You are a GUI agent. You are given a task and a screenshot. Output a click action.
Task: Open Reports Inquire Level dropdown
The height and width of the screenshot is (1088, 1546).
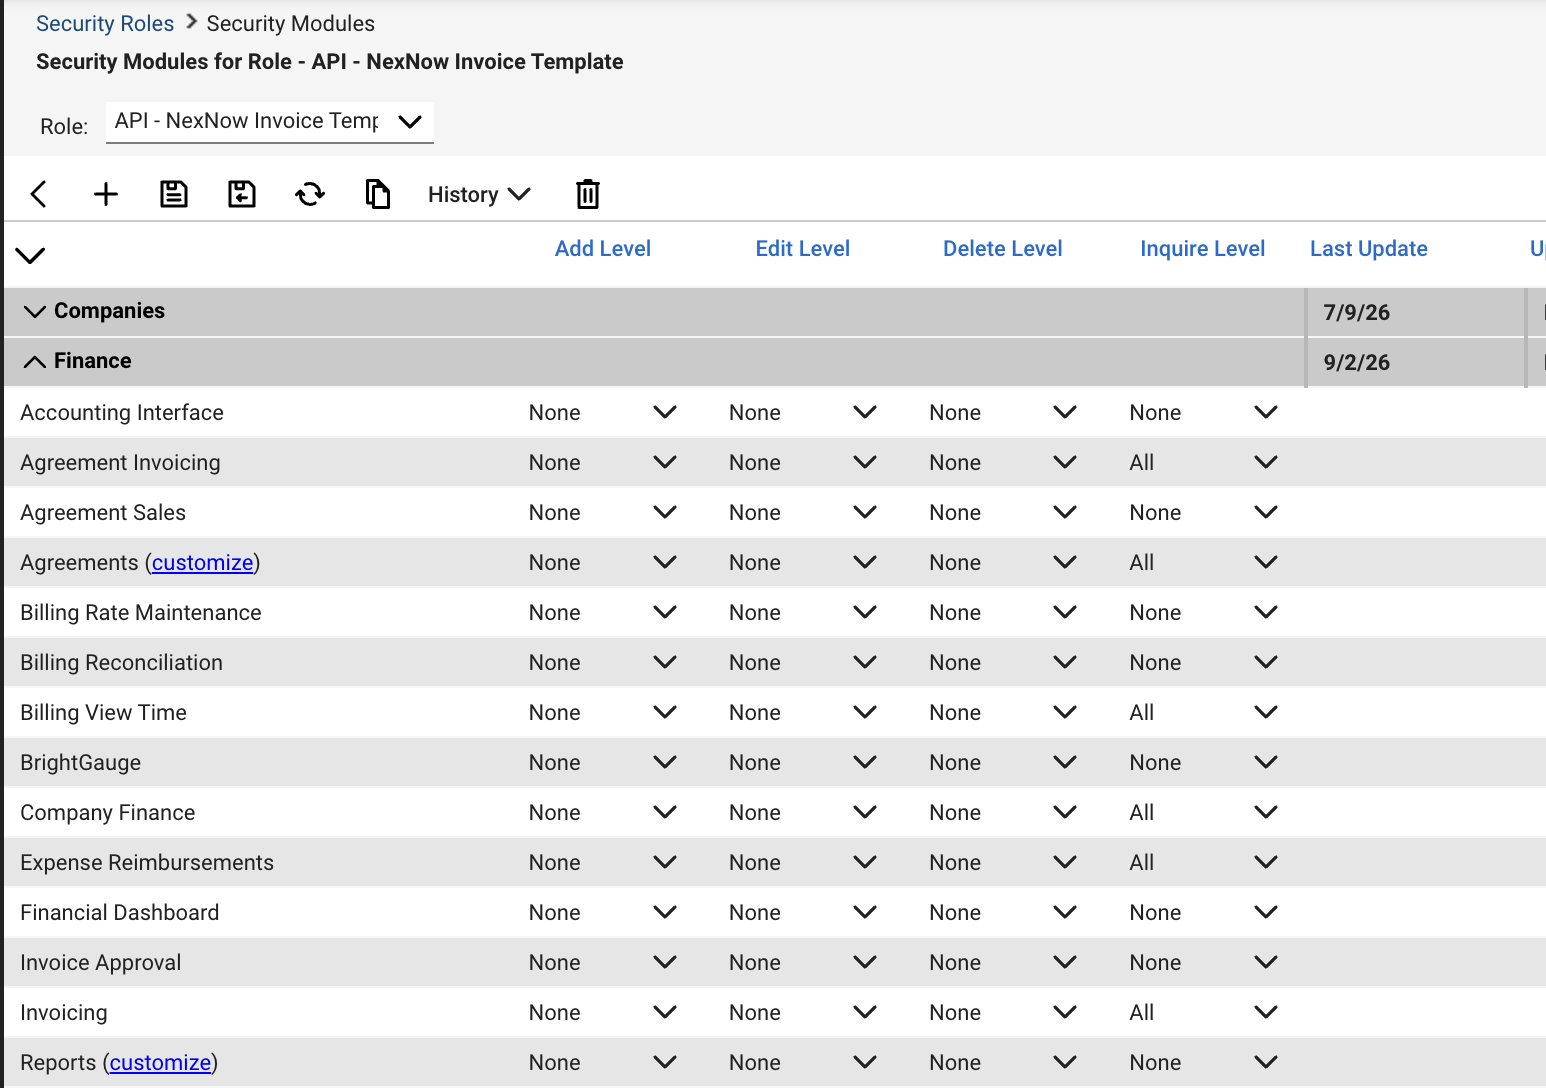[1203, 1062]
